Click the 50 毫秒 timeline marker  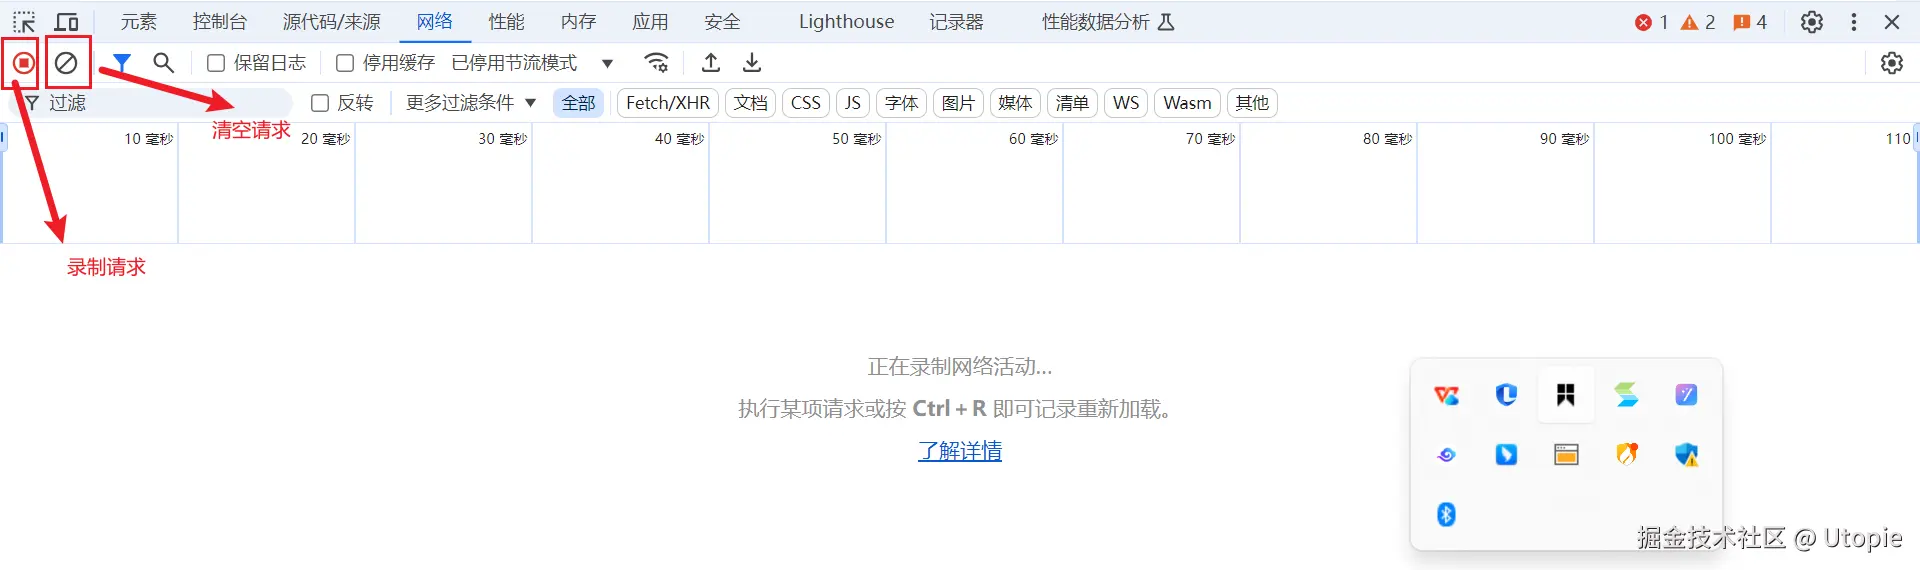pyautogui.click(x=856, y=139)
